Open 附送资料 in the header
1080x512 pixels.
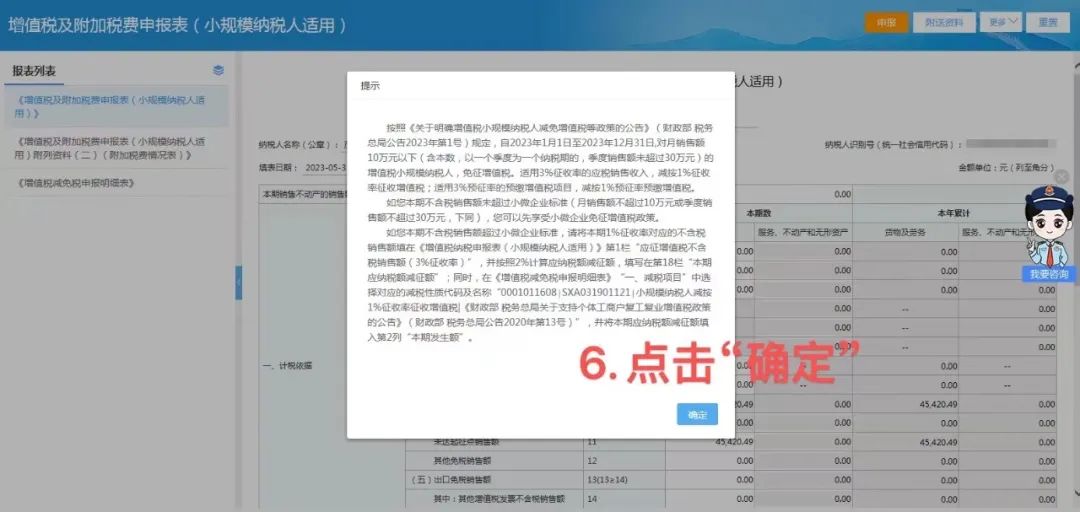[x=944, y=22]
